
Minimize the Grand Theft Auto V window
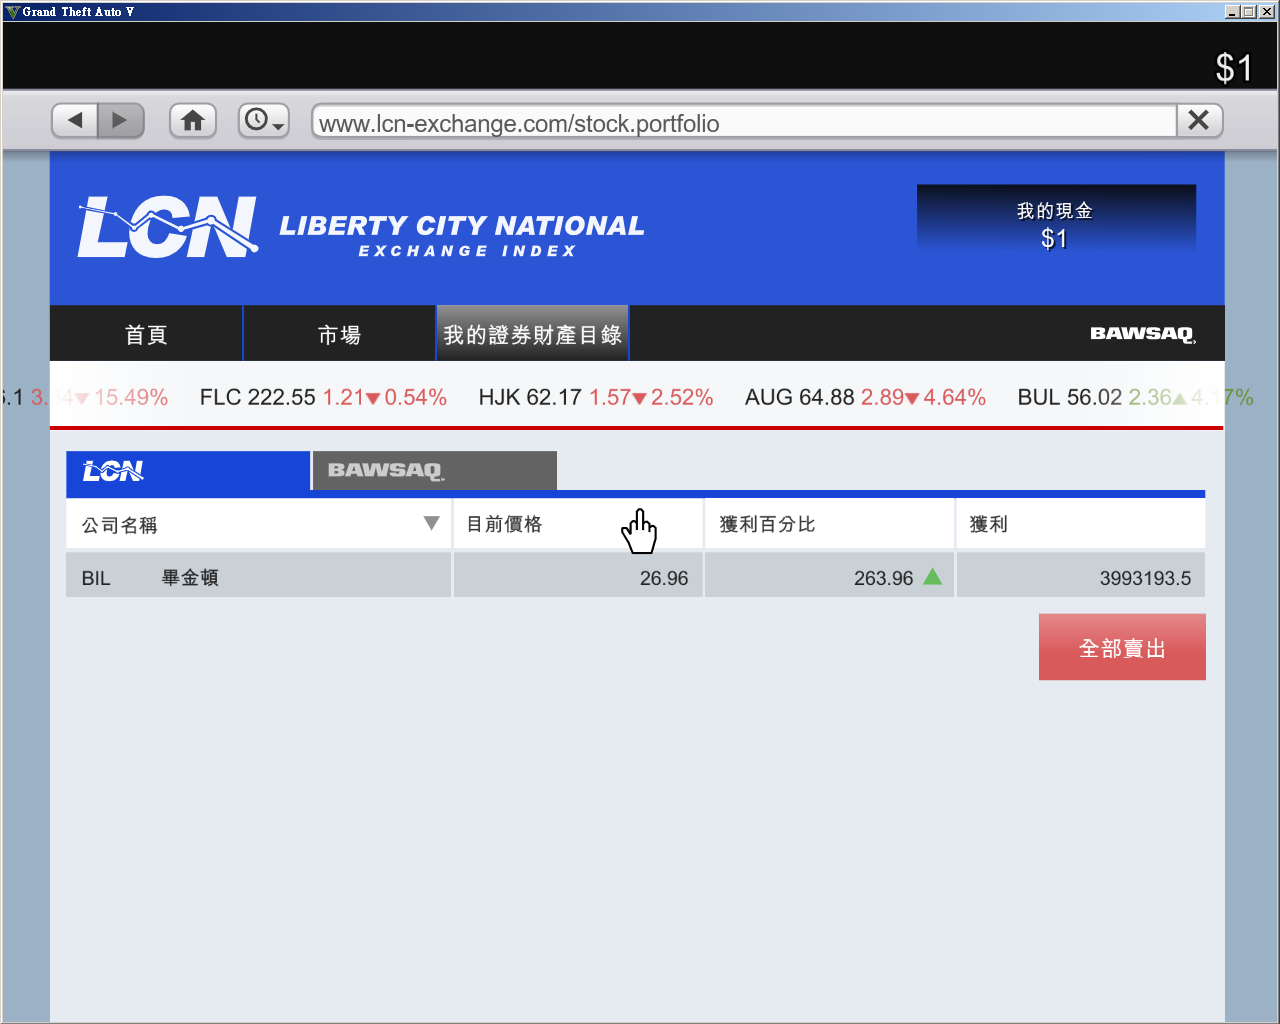coord(1232,12)
